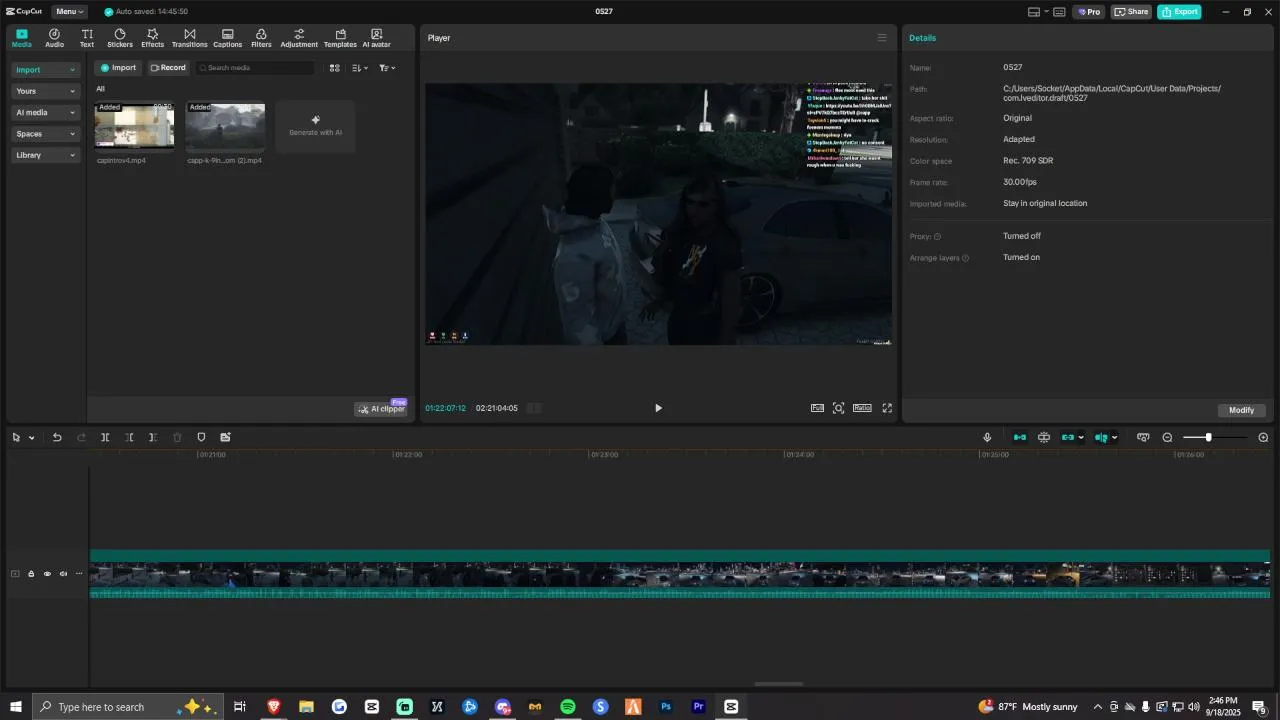Expand the Library sidebar section
The image size is (1280, 720).
(45, 155)
